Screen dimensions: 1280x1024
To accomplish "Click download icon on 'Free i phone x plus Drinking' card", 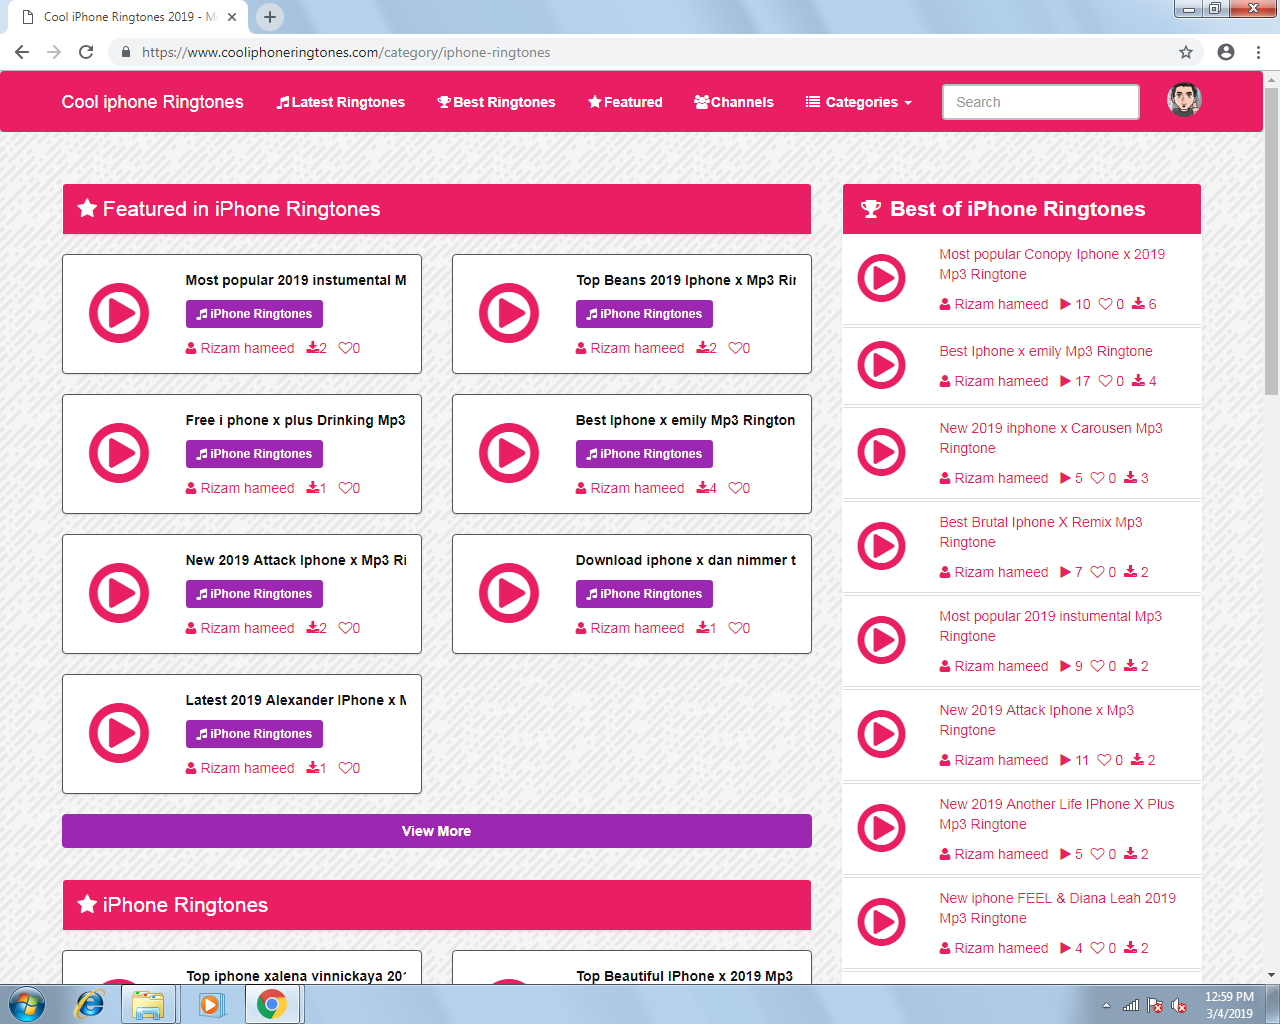I will (x=314, y=488).
